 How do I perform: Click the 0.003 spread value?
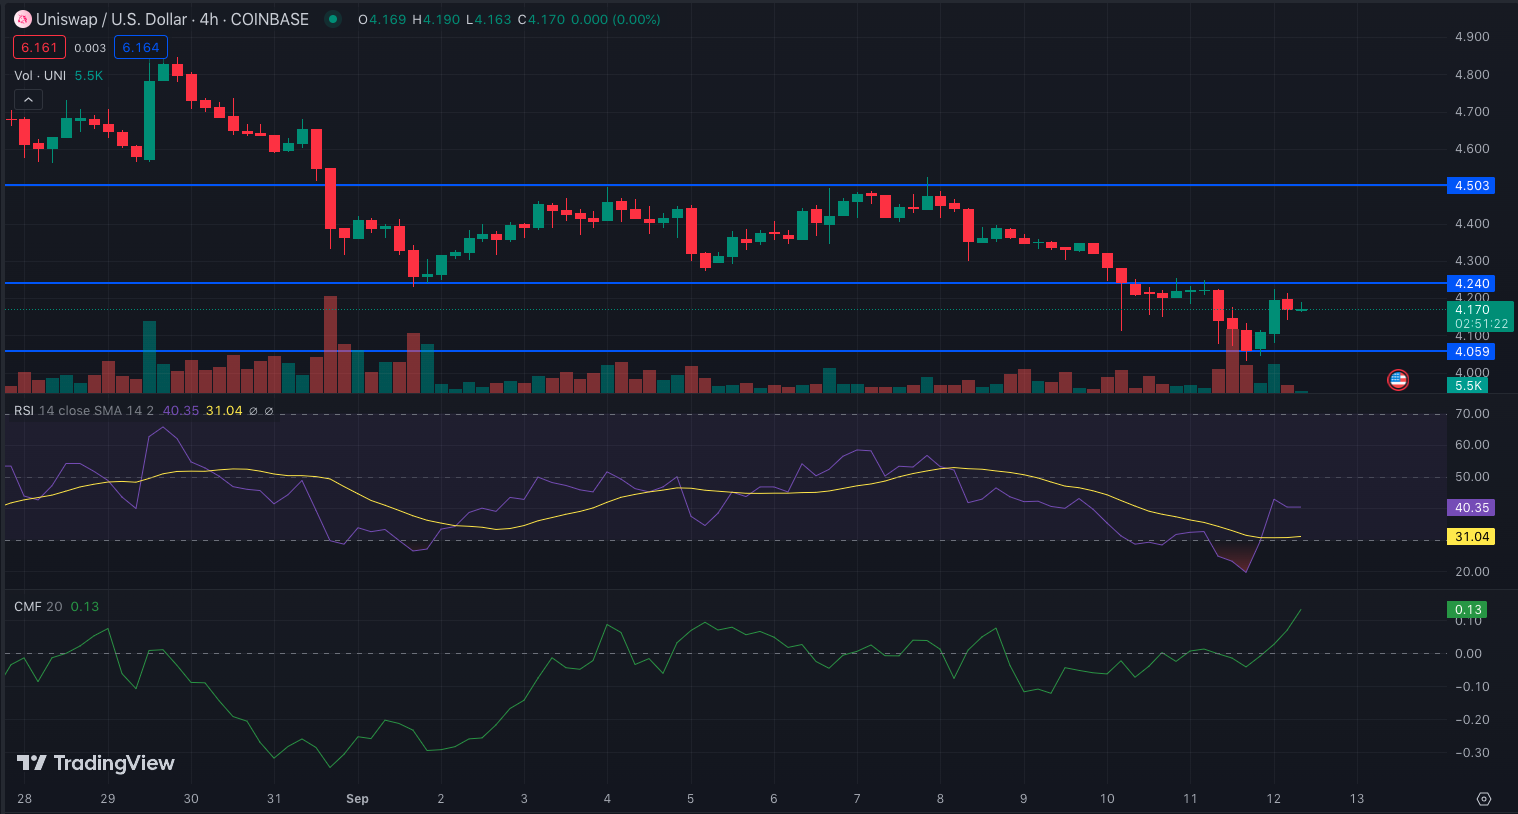tap(90, 48)
